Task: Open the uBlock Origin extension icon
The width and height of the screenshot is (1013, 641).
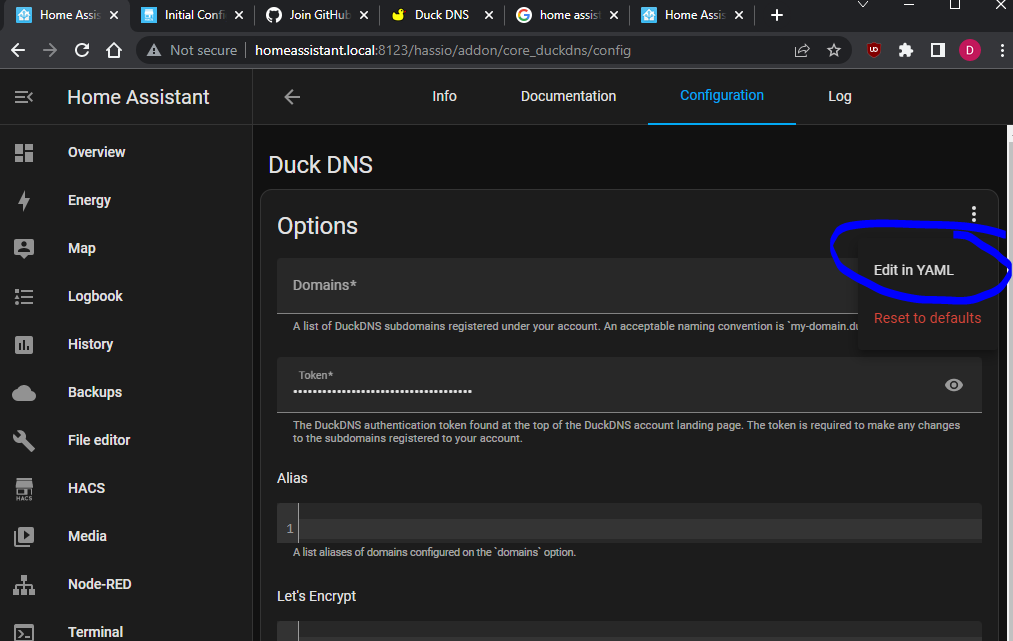Action: tap(873, 50)
